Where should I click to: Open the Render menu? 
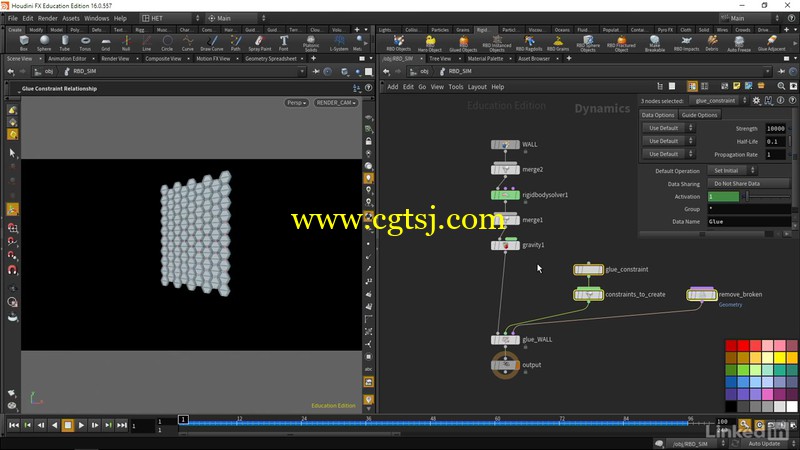pos(47,18)
